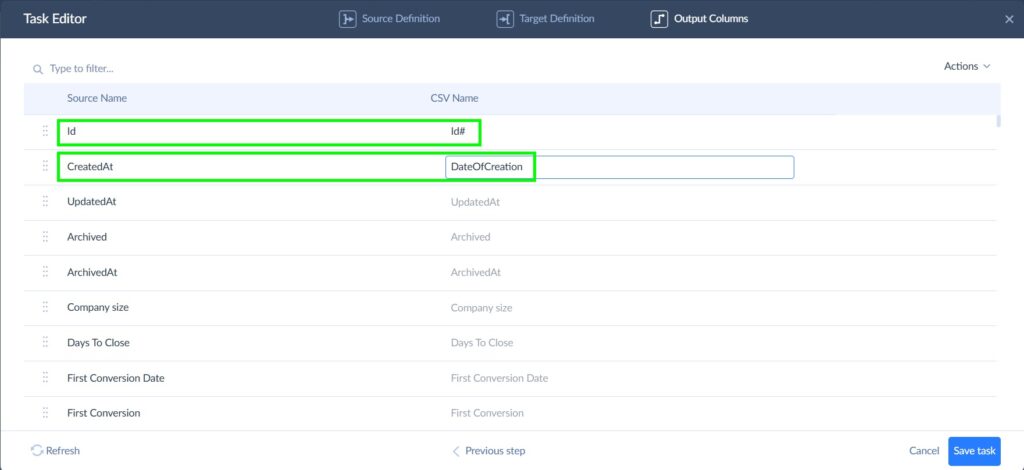1024x470 pixels.
Task: Grab the drag handle of the ArchivedAt row
Action: point(45,272)
